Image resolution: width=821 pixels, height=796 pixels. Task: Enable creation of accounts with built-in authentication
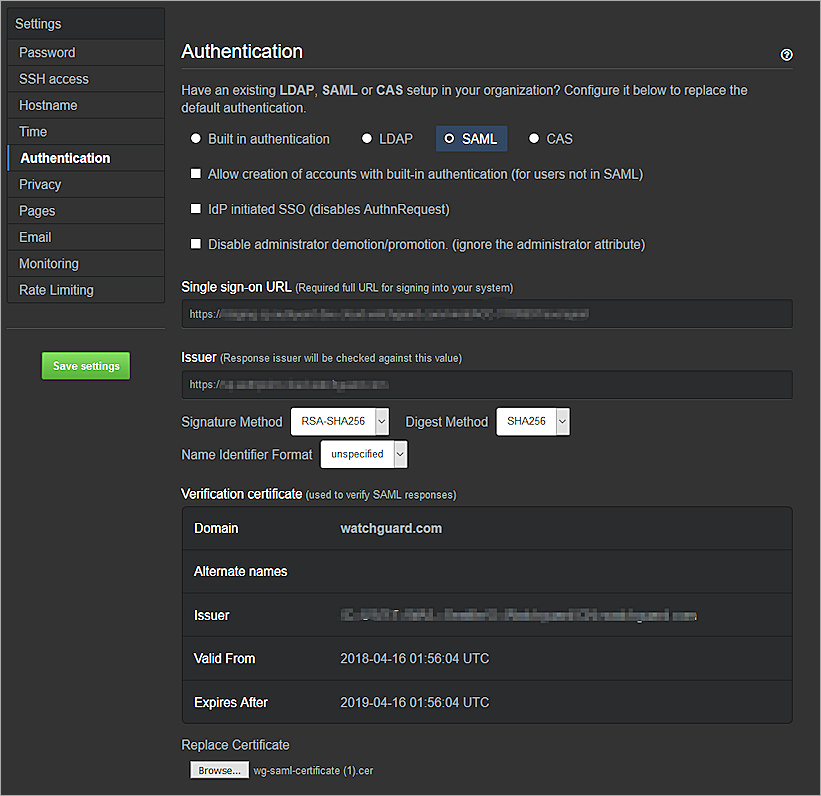[x=196, y=174]
